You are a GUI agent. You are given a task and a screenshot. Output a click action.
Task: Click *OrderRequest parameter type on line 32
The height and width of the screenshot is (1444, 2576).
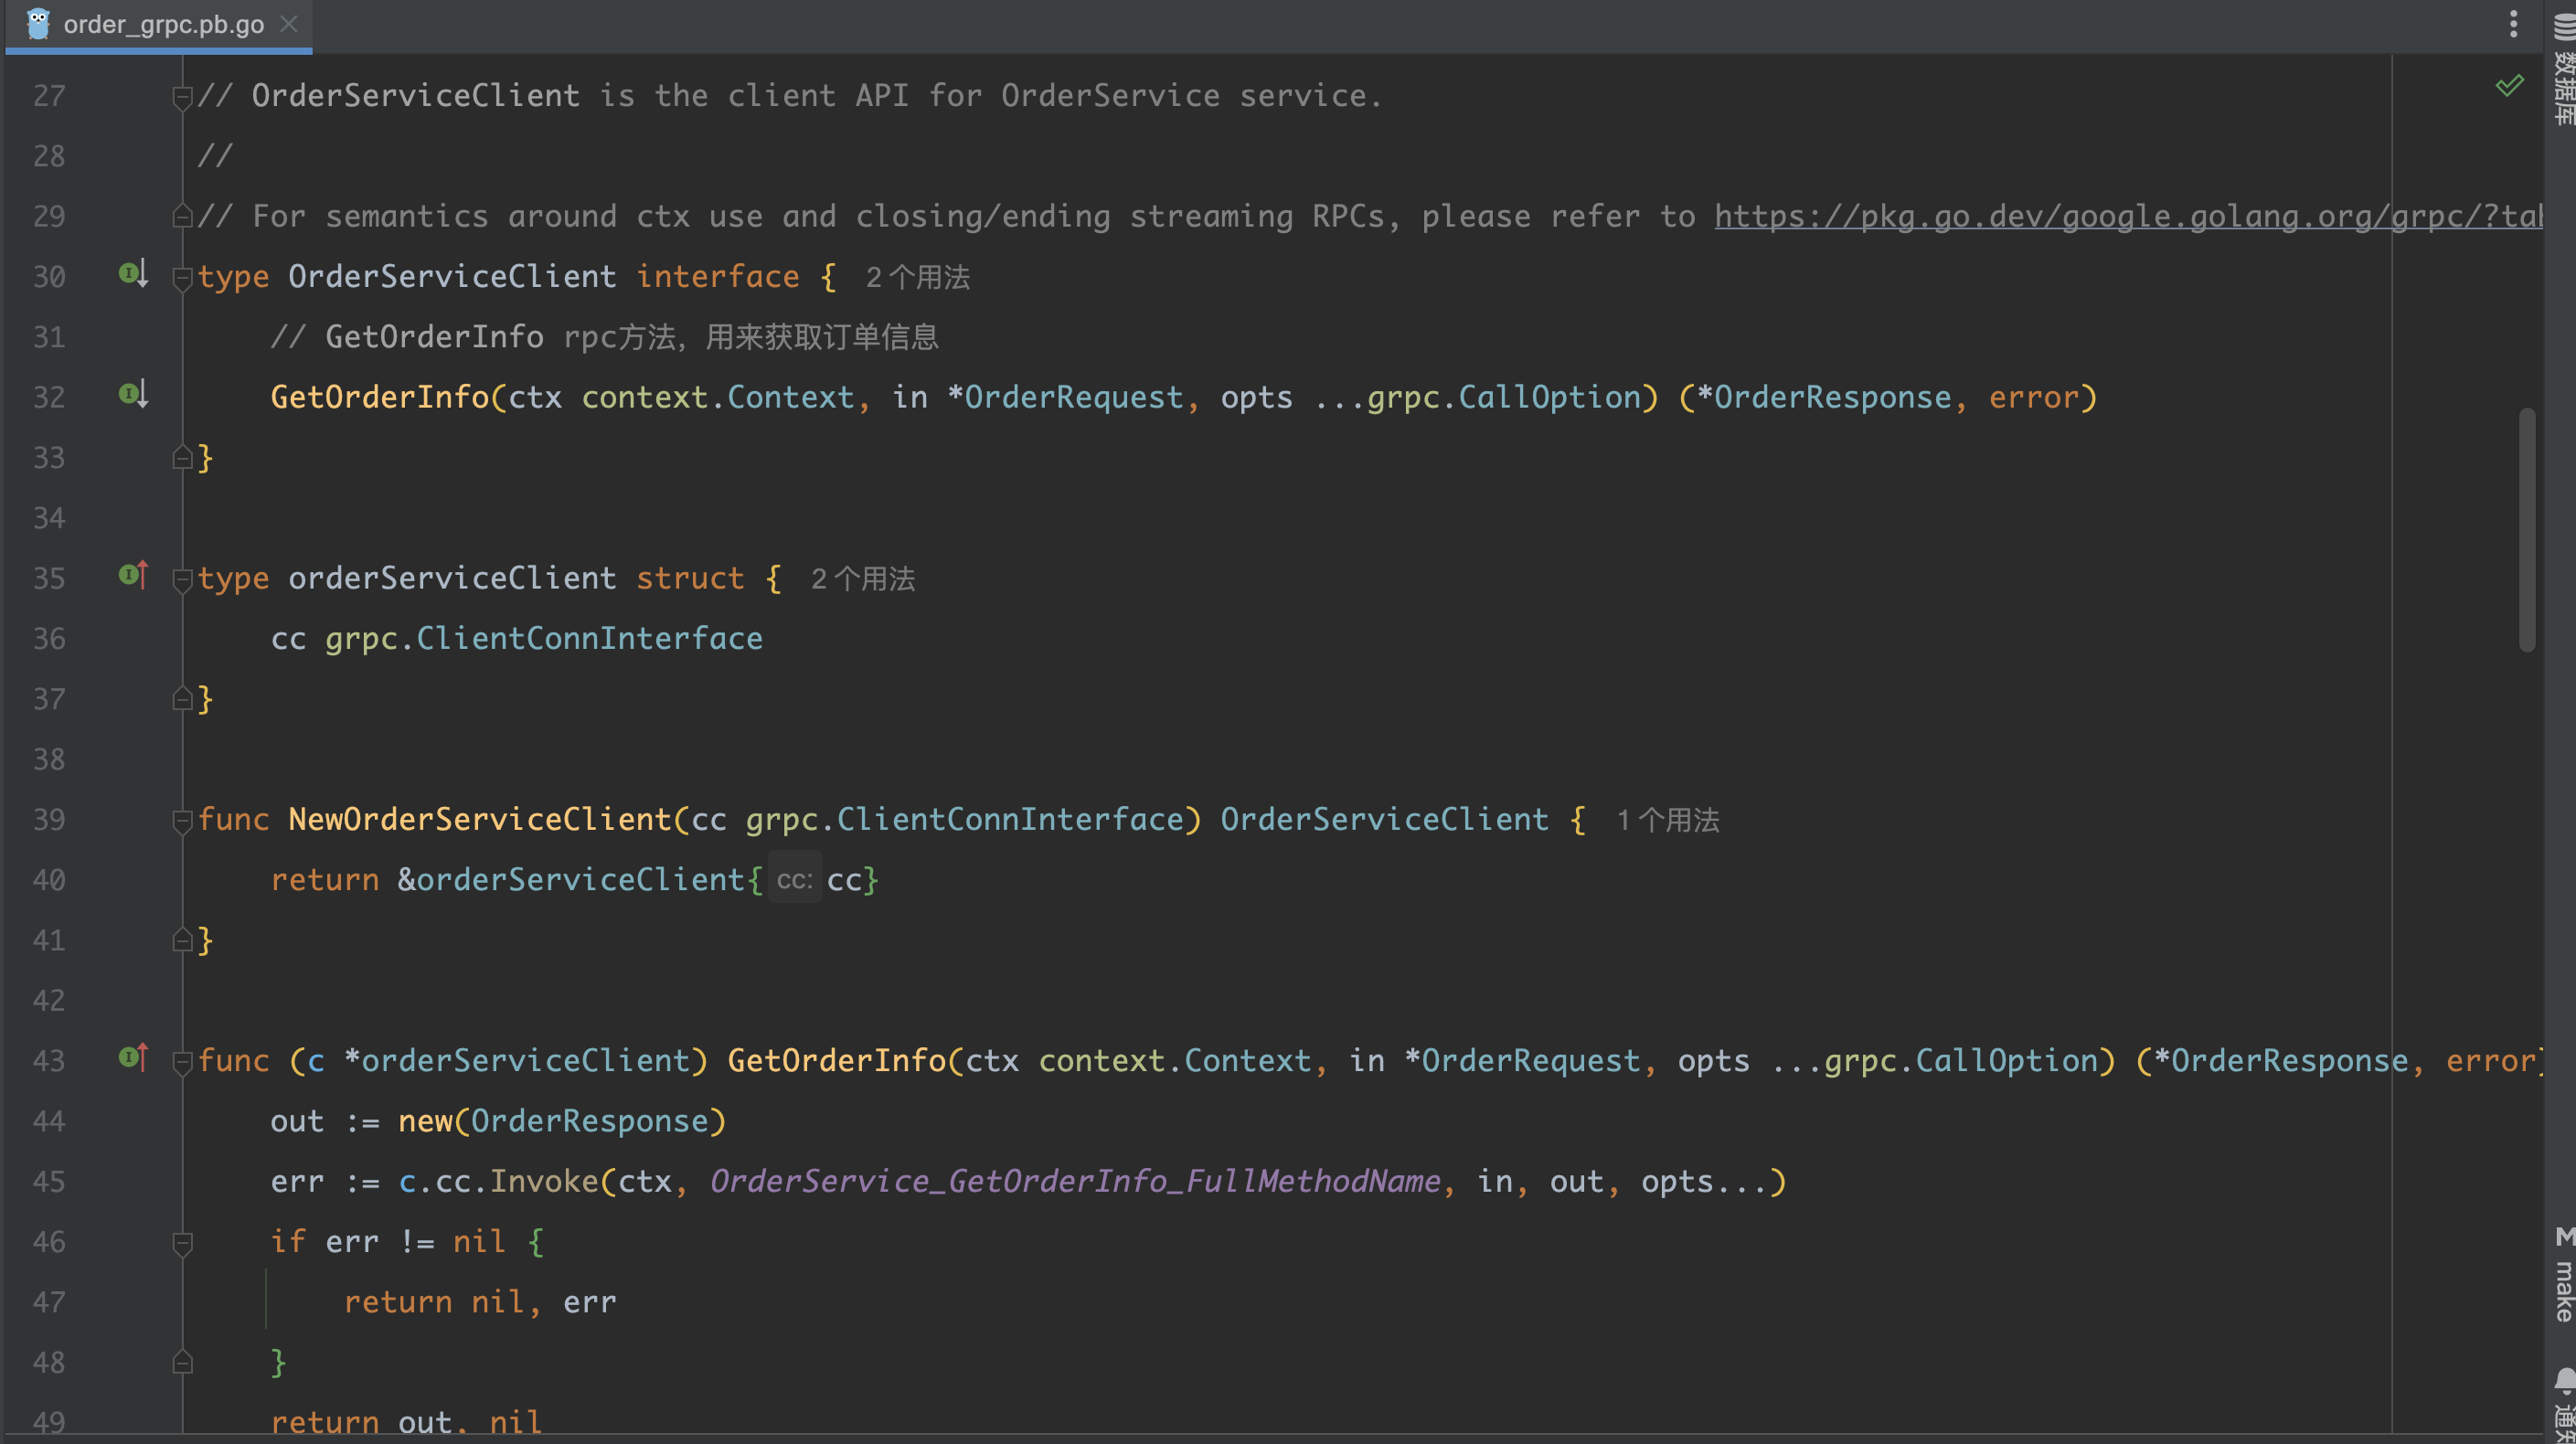[1065, 397]
